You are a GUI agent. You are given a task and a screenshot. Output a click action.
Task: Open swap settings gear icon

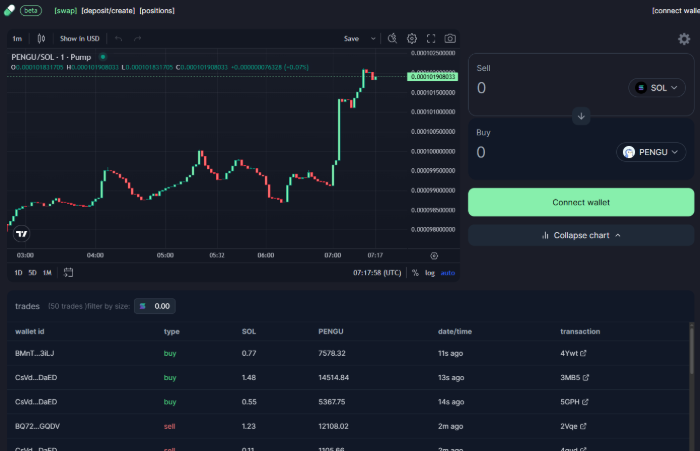(x=684, y=39)
